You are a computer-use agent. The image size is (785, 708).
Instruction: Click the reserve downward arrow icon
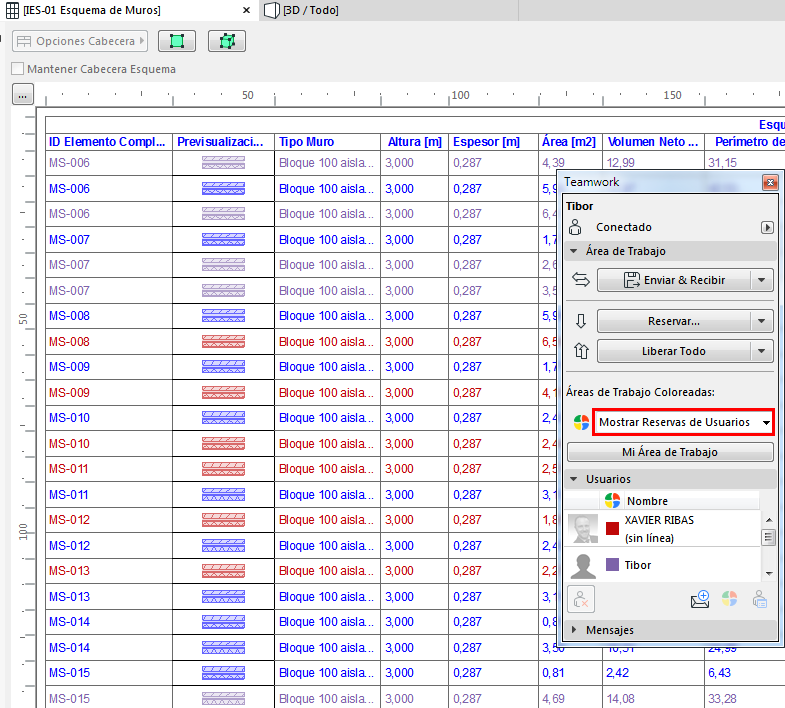pyautogui.click(x=581, y=321)
